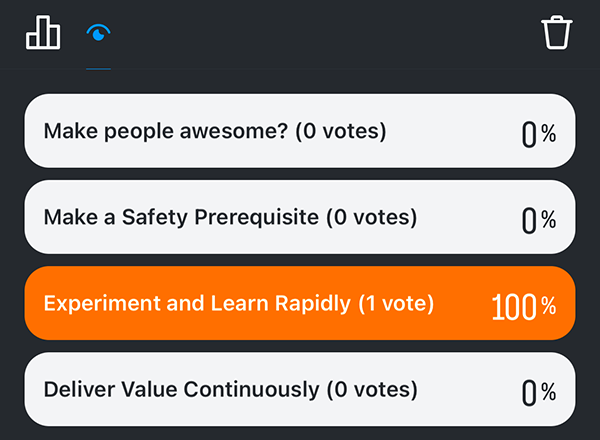Pick the "Deliver Value Continuously" option
Image resolution: width=600 pixels, height=440 pixels.
(300, 390)
